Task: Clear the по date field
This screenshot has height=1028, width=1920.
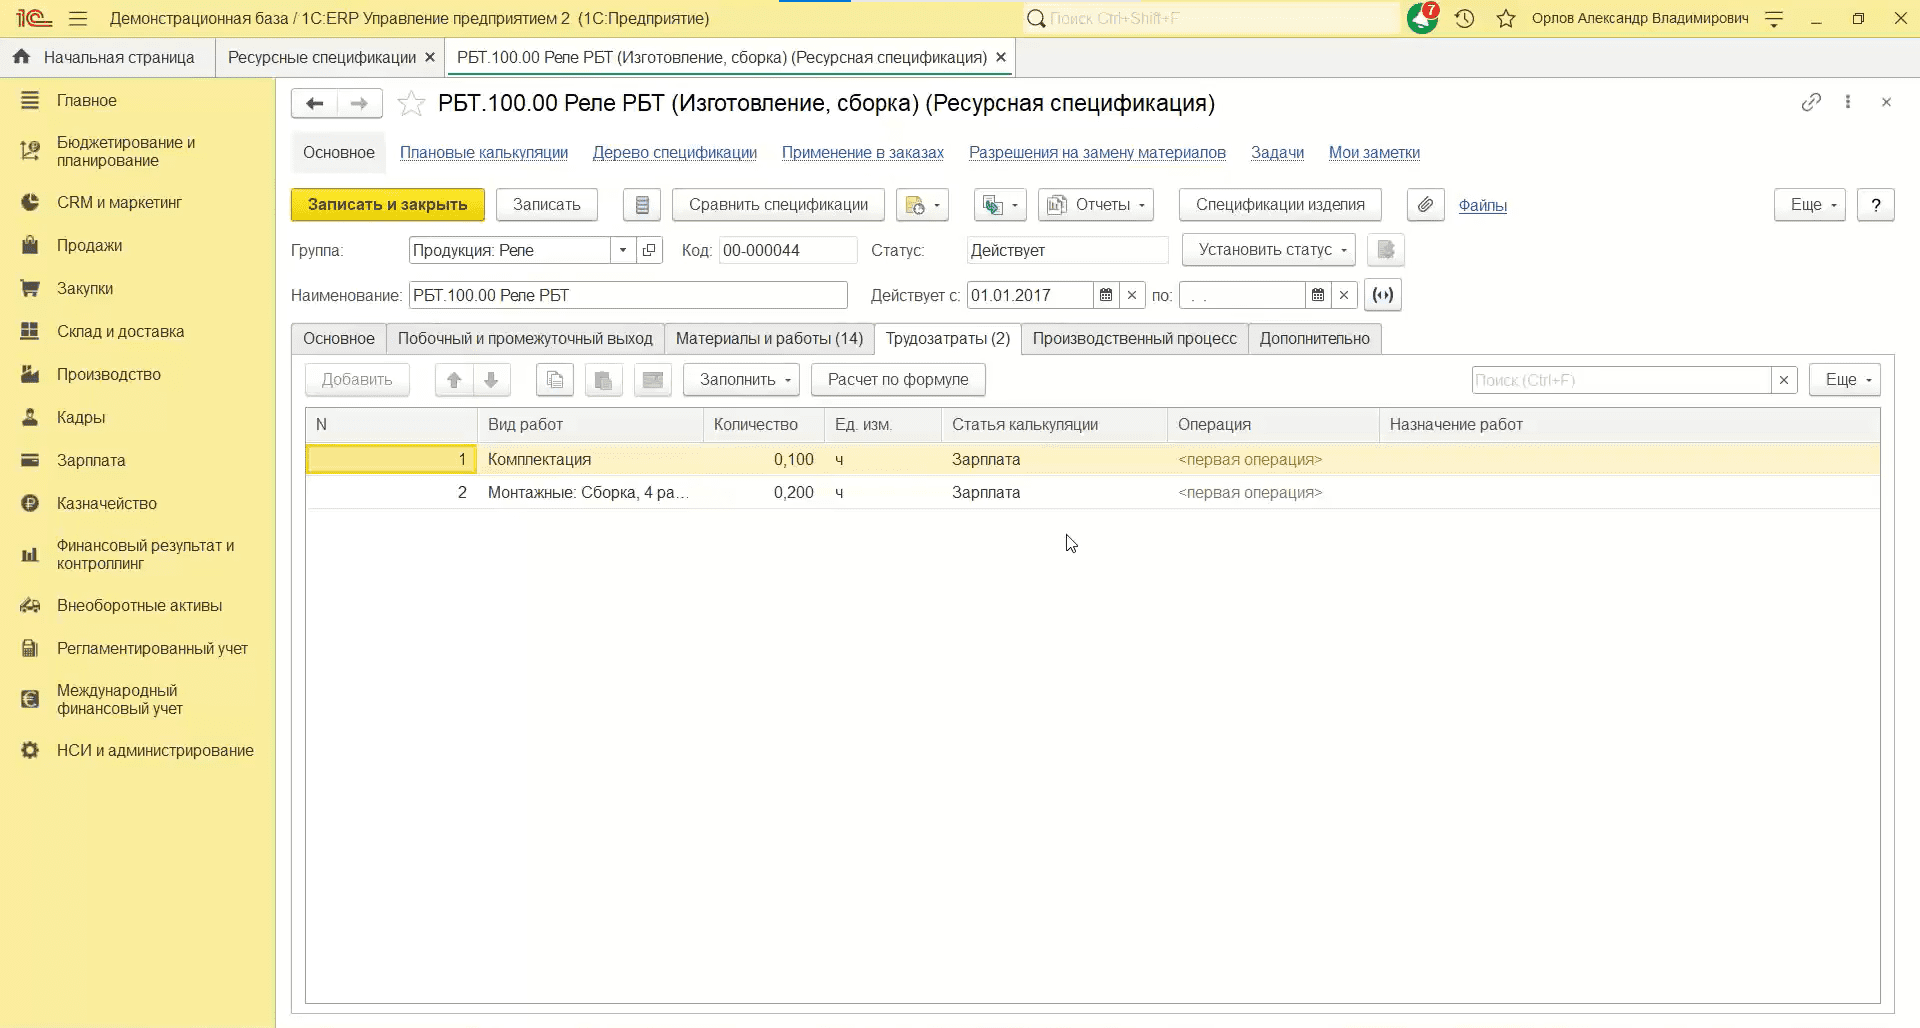Action: (x=1344, y=295)
